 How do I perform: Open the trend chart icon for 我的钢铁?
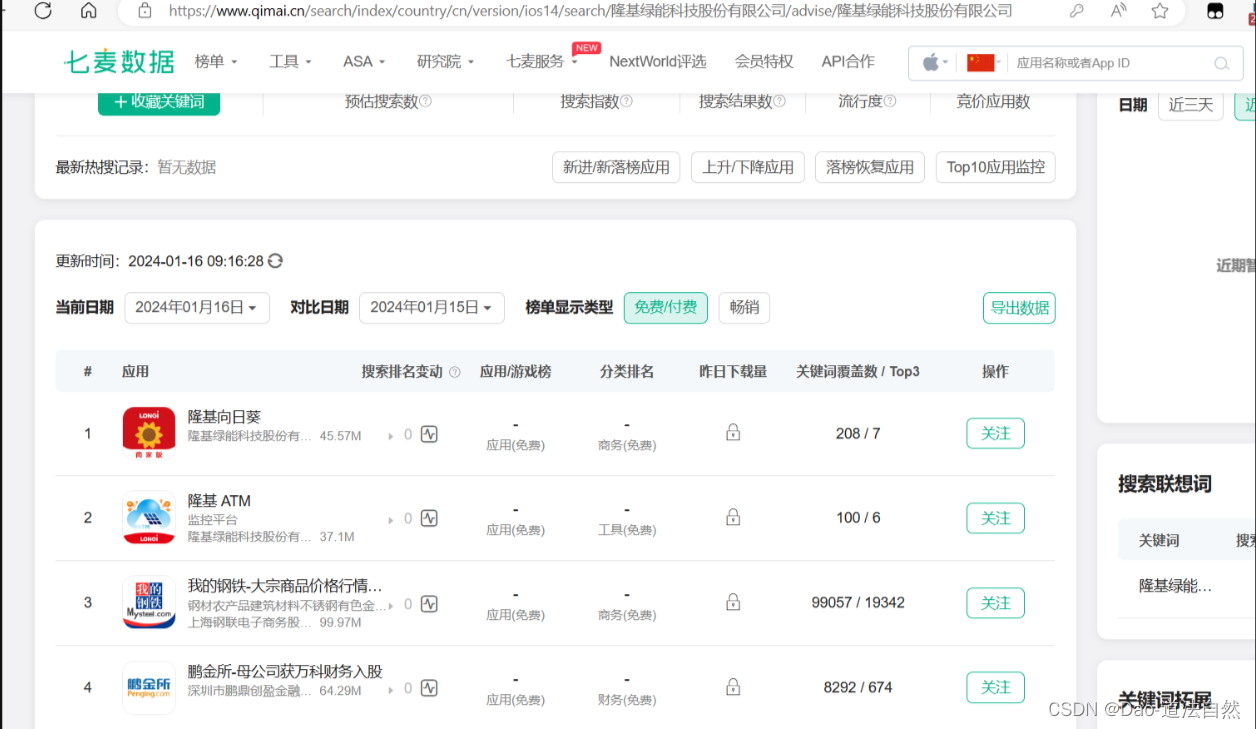tap(429, 604)
